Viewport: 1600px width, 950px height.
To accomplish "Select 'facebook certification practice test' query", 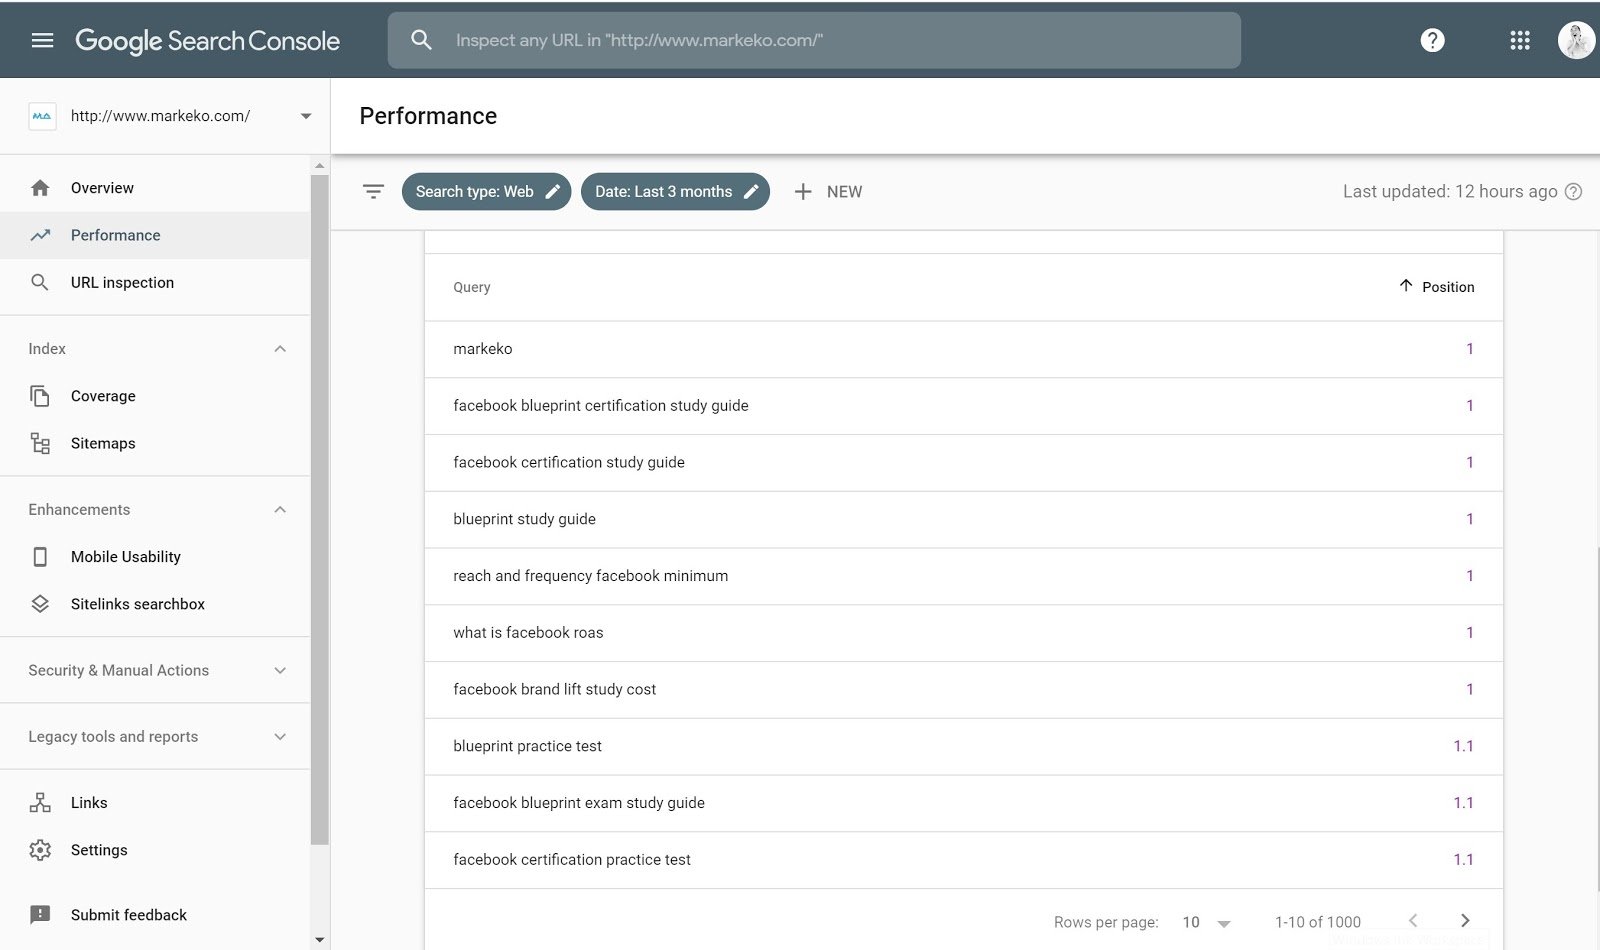I will [963, 860].
